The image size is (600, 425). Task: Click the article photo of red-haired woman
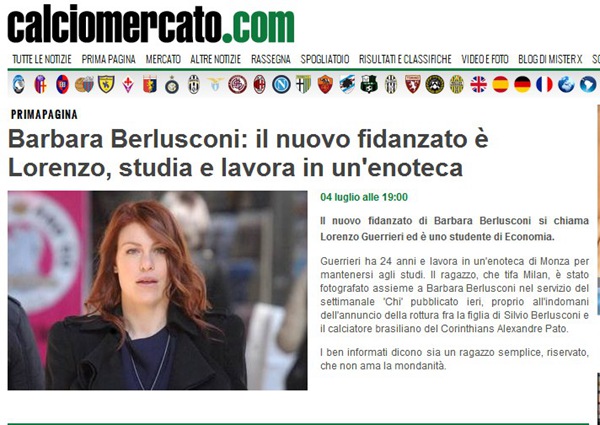pyautogui.click(x=157, y=290)
